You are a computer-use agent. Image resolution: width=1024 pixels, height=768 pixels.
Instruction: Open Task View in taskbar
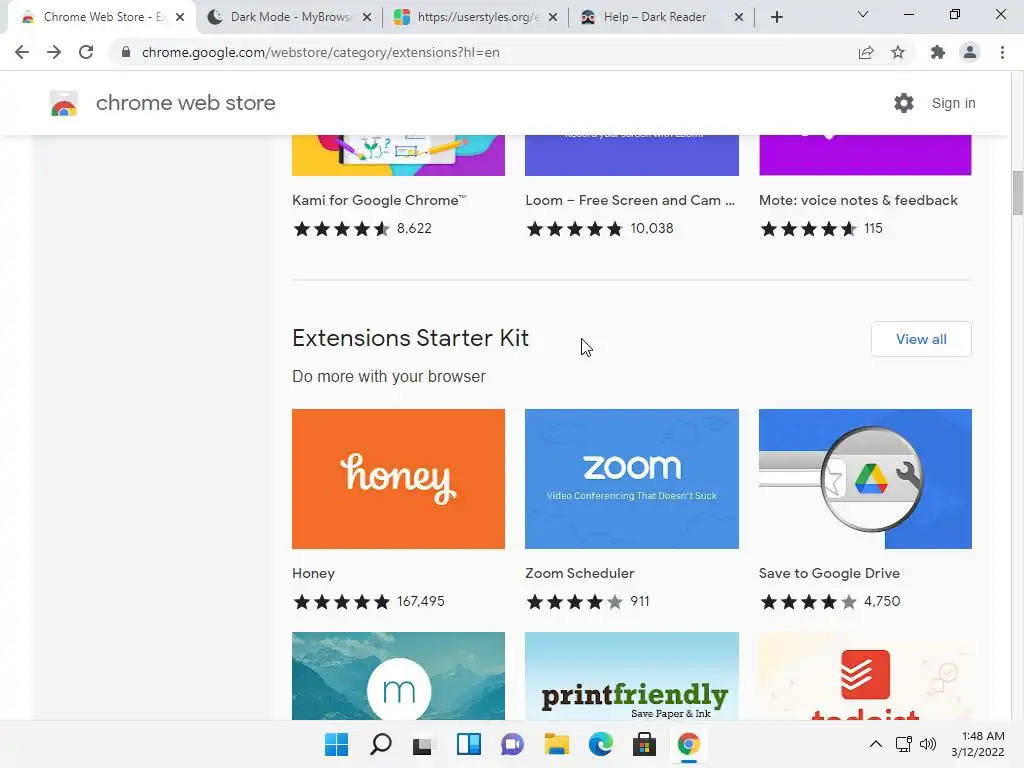click(x=423, y=744)
